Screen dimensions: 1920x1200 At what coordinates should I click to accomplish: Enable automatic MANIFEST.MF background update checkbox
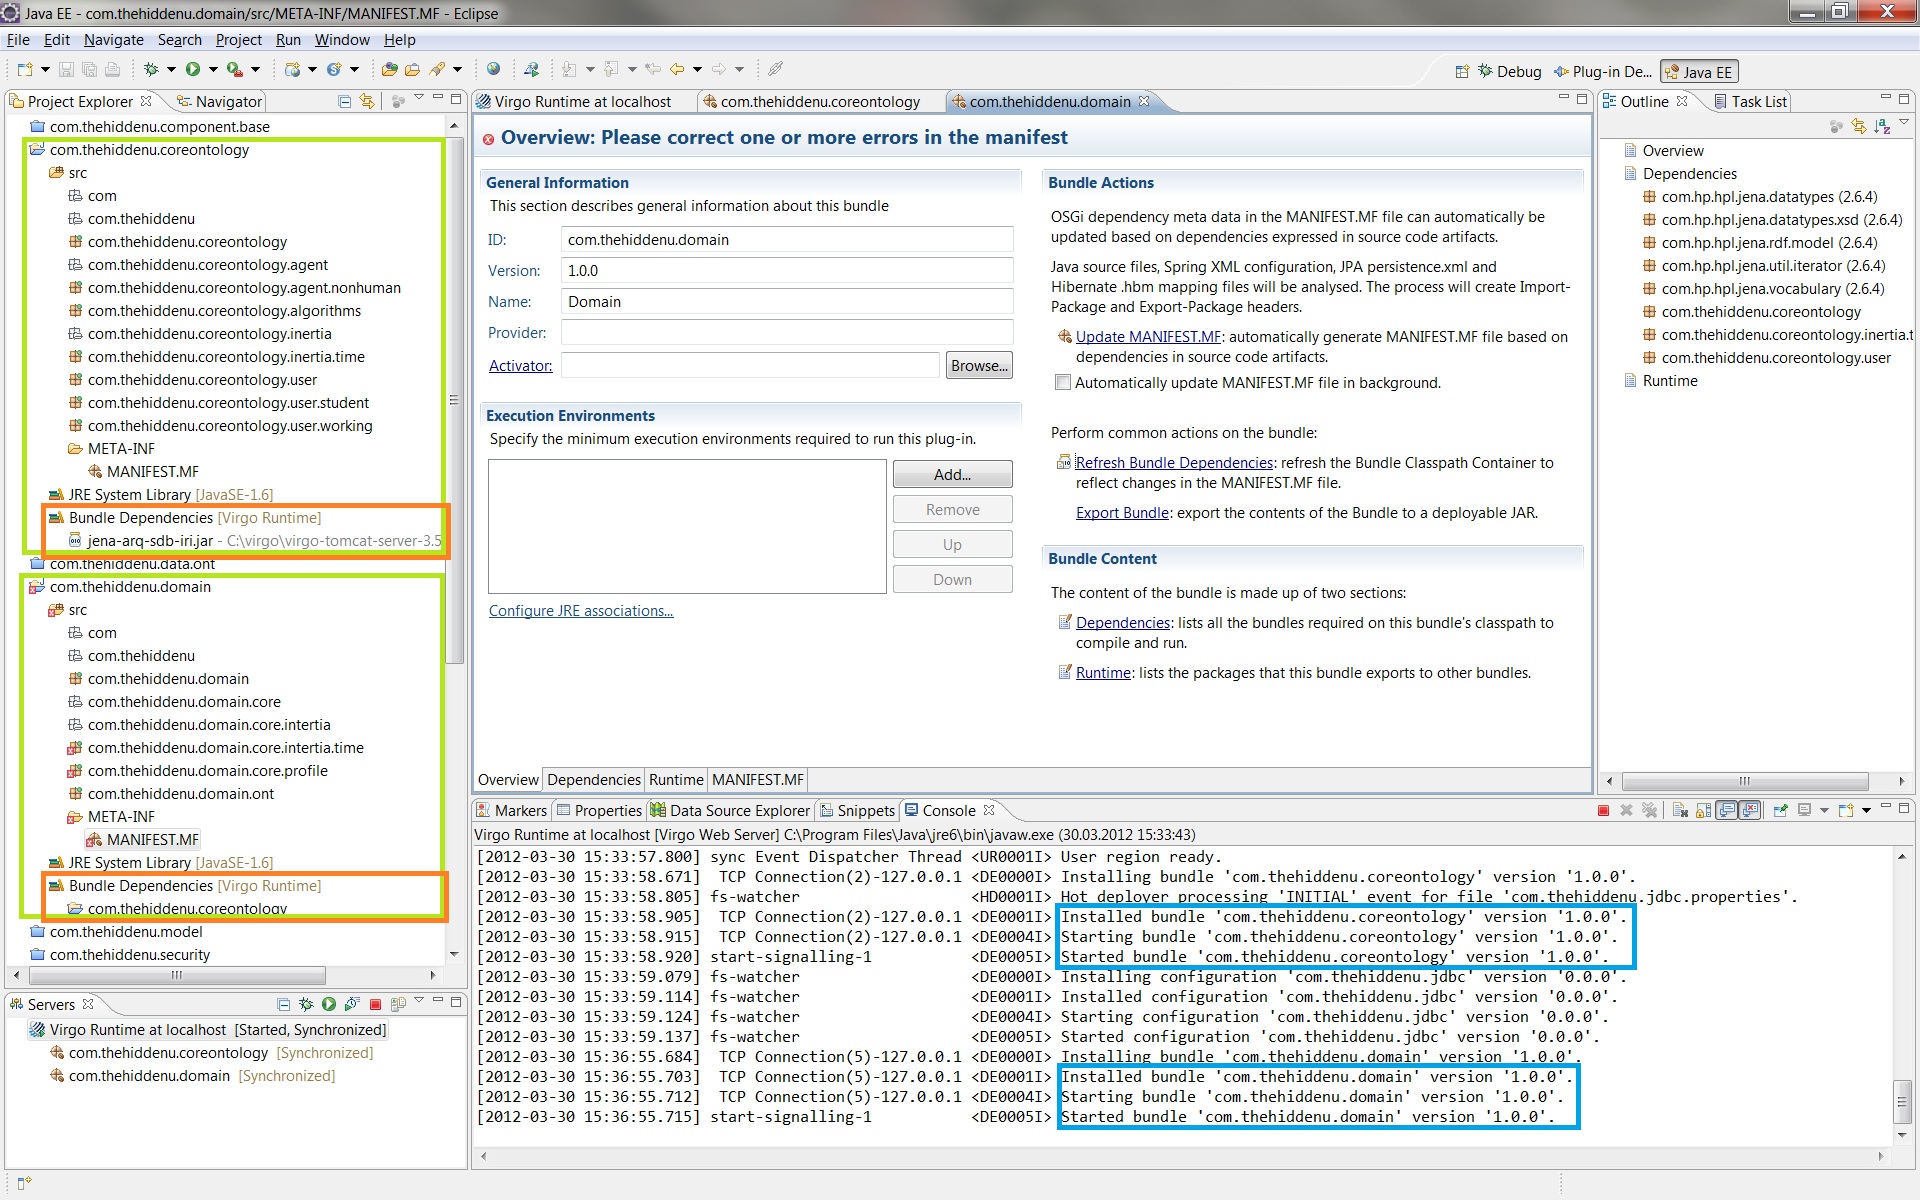point(1063,382)
